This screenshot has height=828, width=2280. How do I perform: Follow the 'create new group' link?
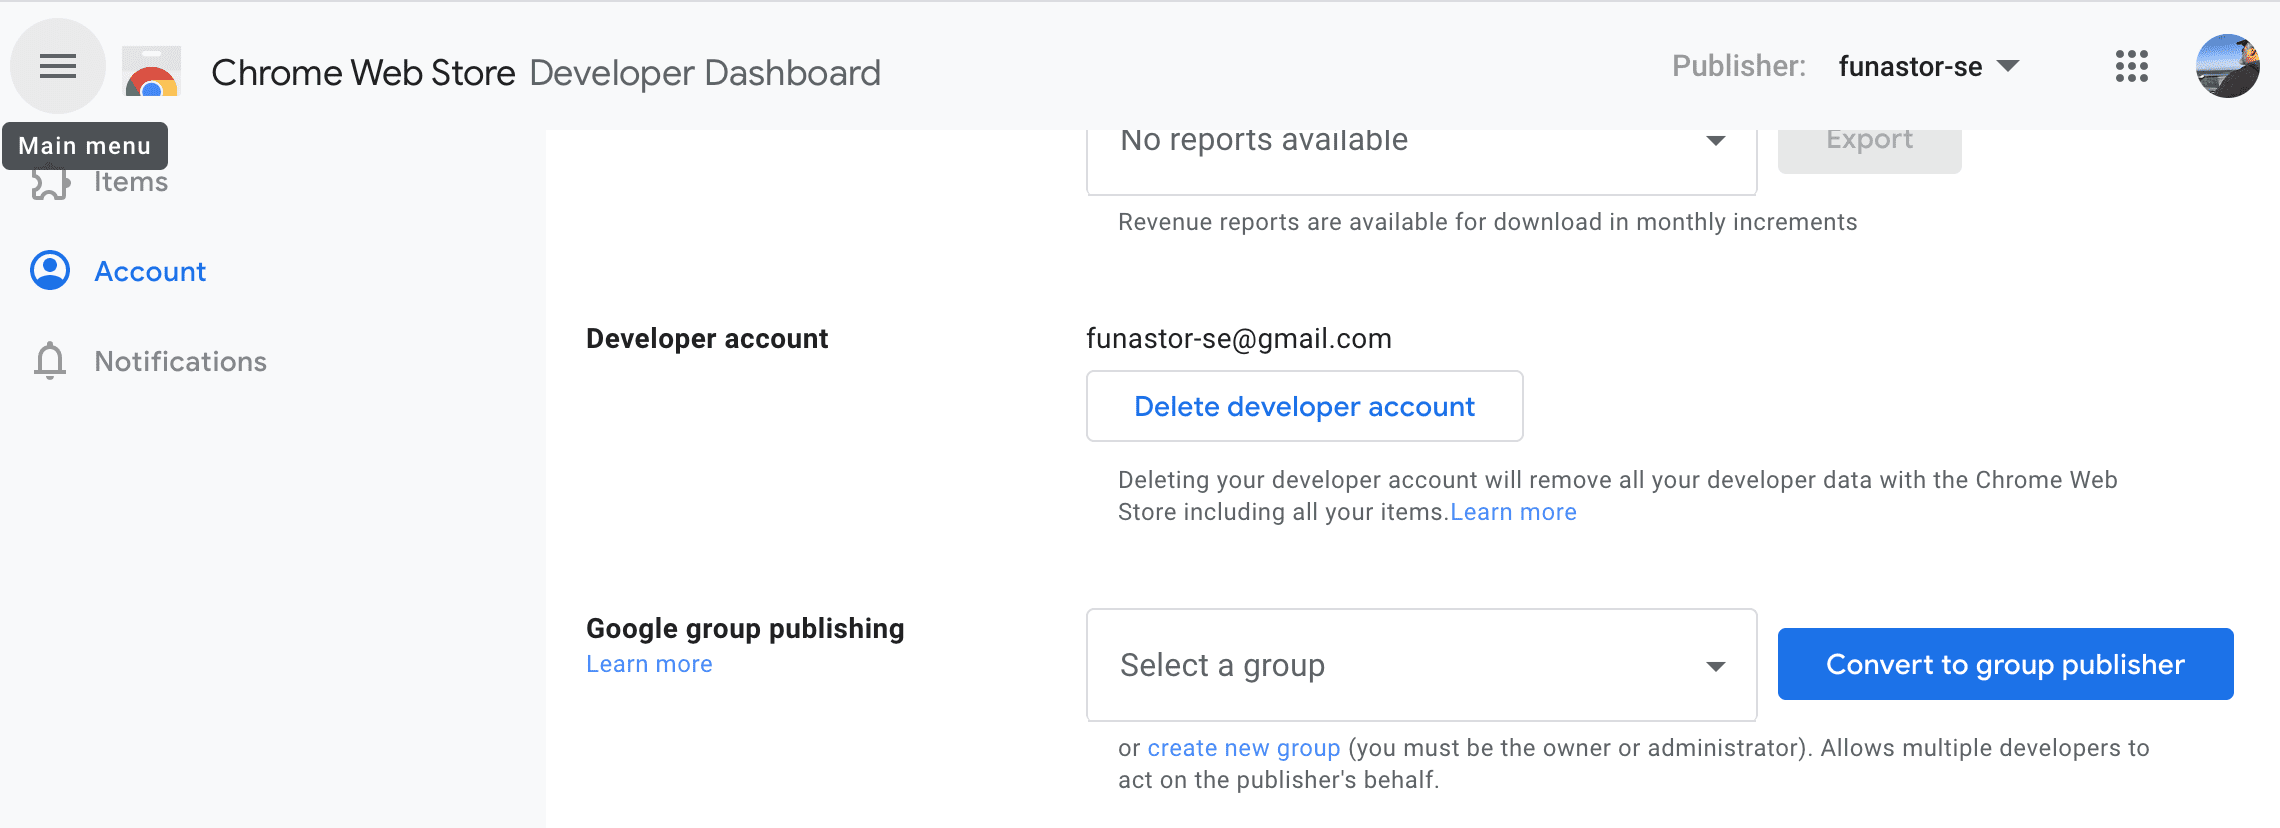[x=1243, y=748]
